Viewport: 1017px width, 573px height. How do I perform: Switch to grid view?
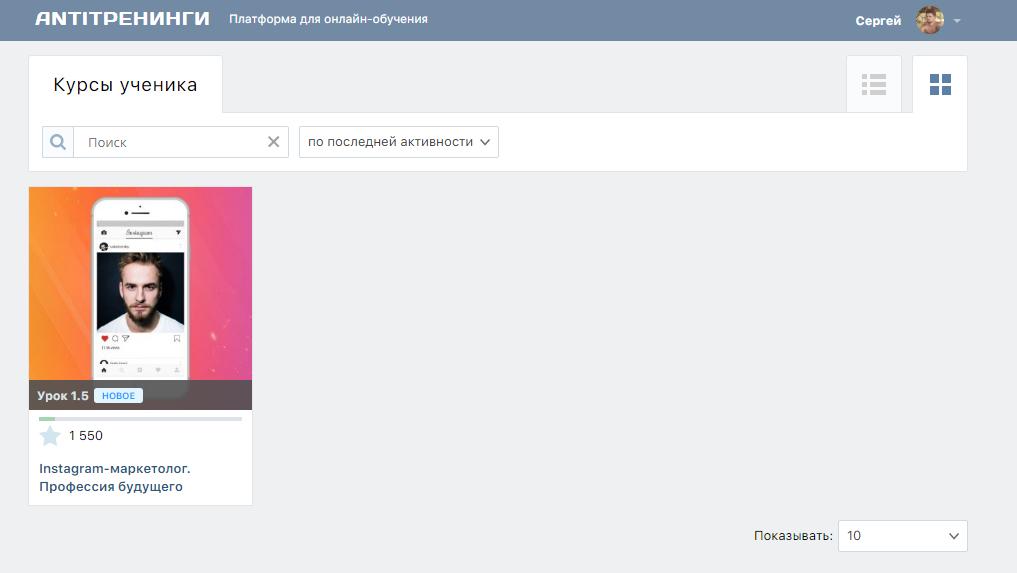pyautogui.click(x=940, y=85)
